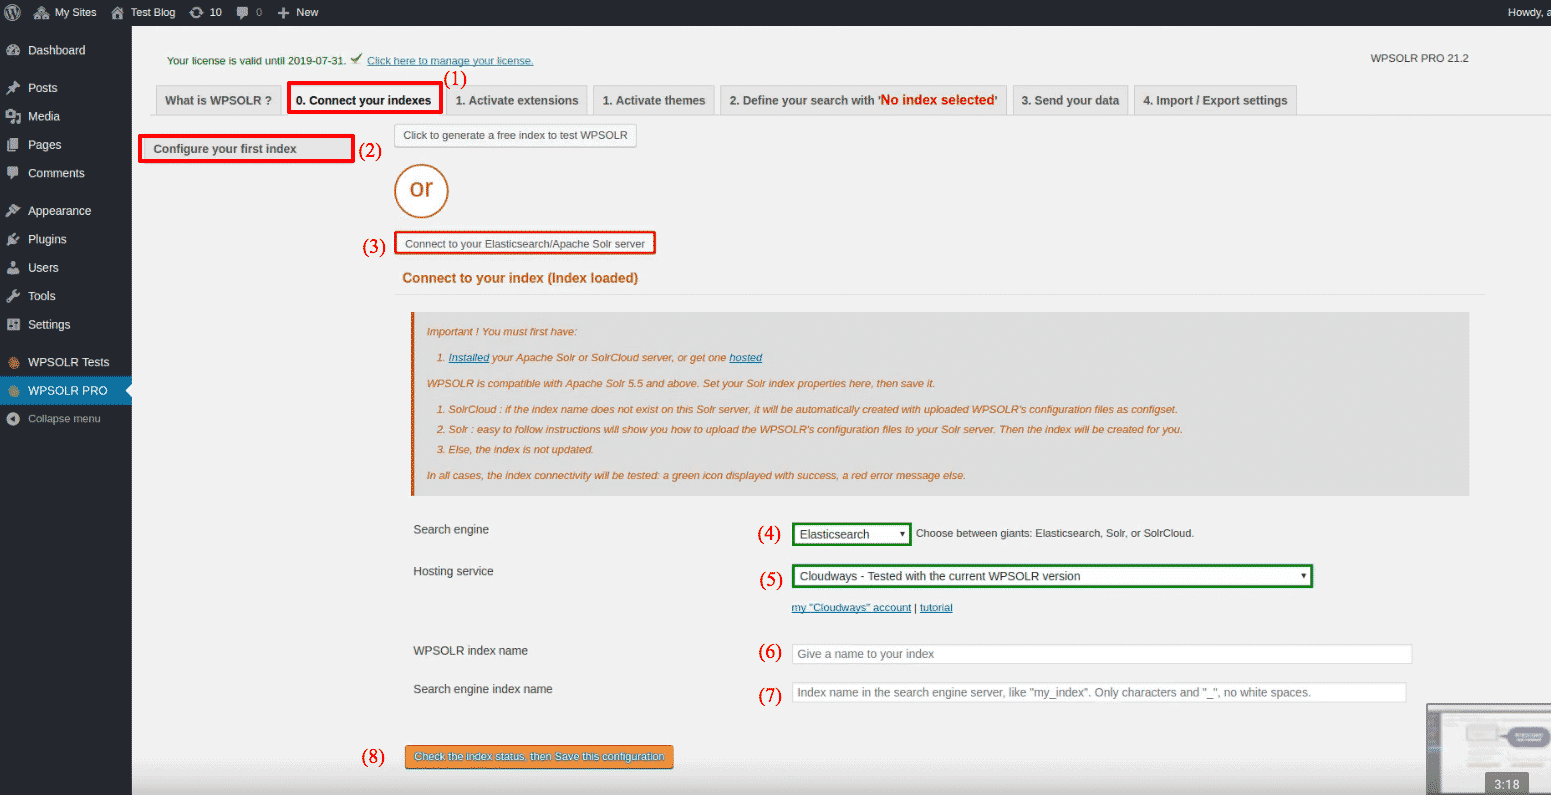Screen dimensions: 1551x795
Task: Select the 0. Connect your indexes tab
Action: [x=364, y=100]
